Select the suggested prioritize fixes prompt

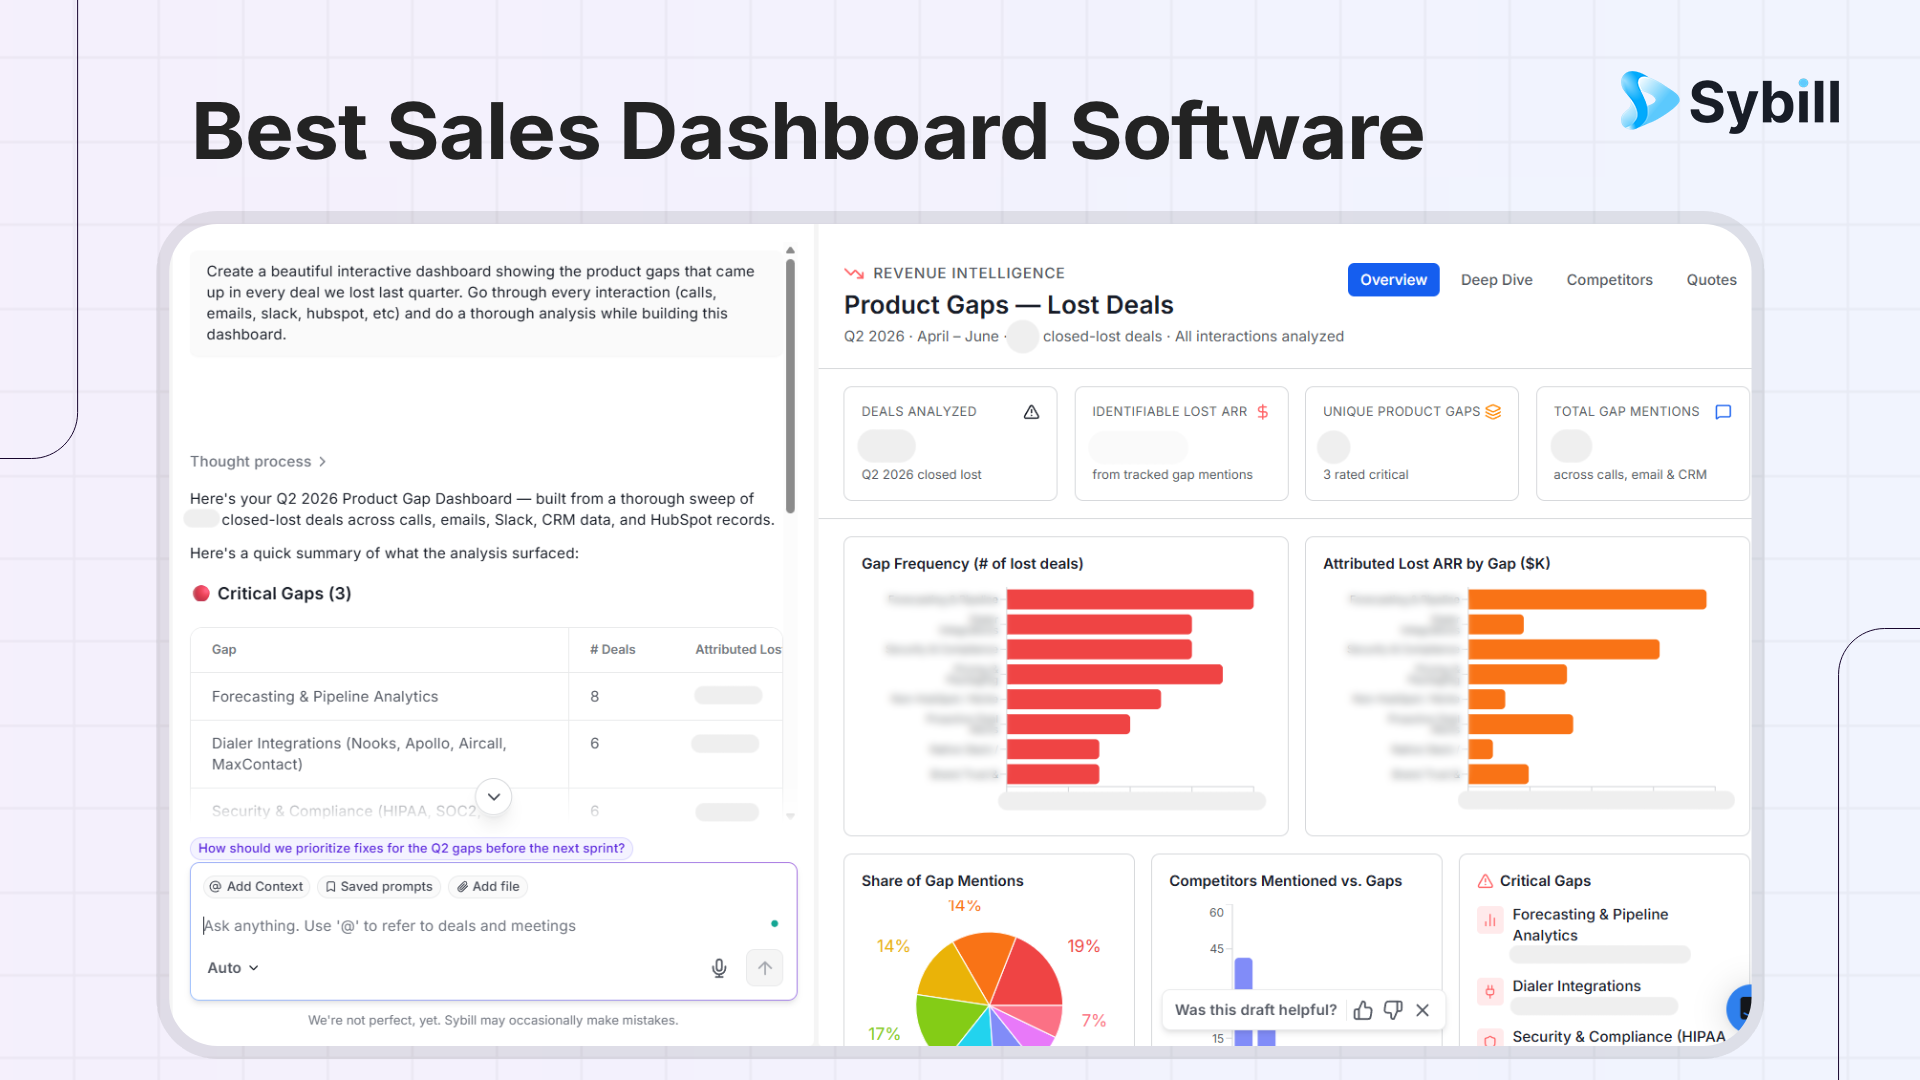coord(411,848)
